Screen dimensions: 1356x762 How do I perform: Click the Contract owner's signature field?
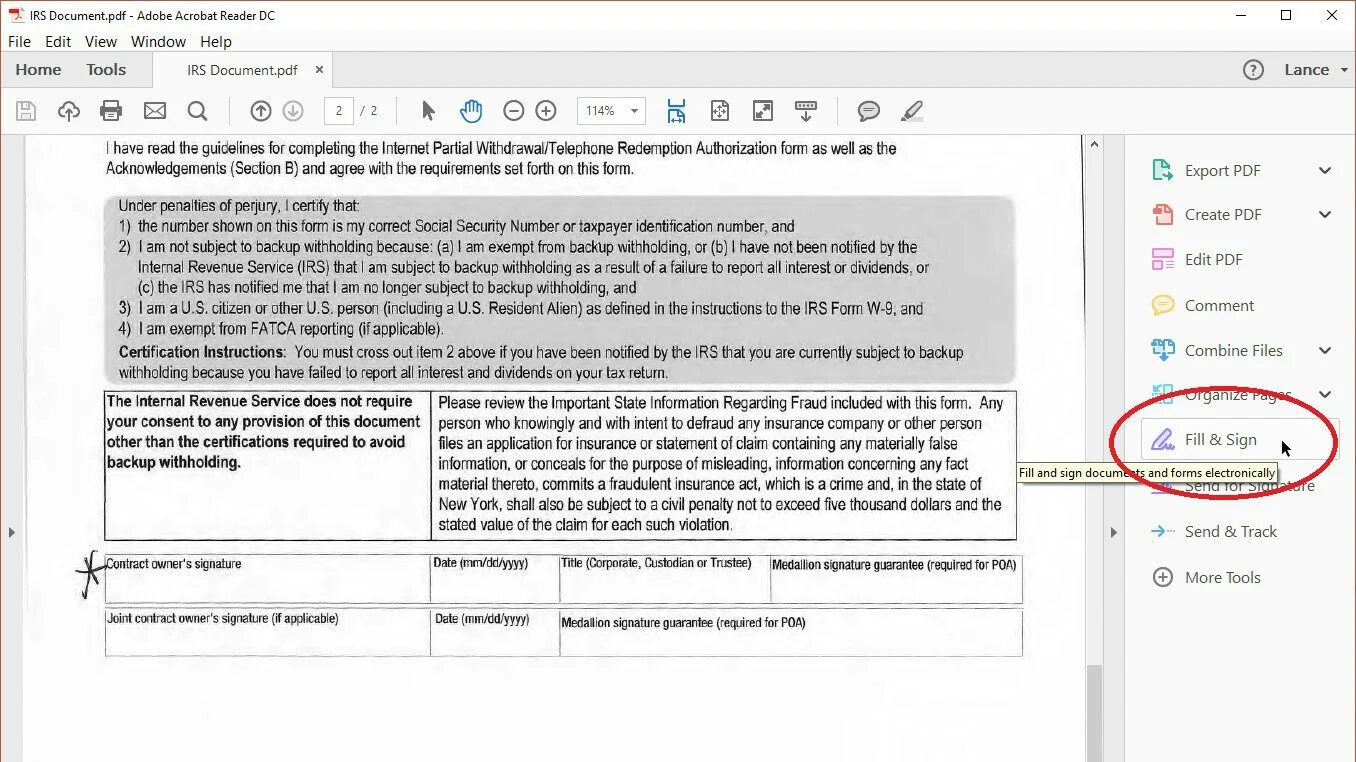tap(267, 579)
